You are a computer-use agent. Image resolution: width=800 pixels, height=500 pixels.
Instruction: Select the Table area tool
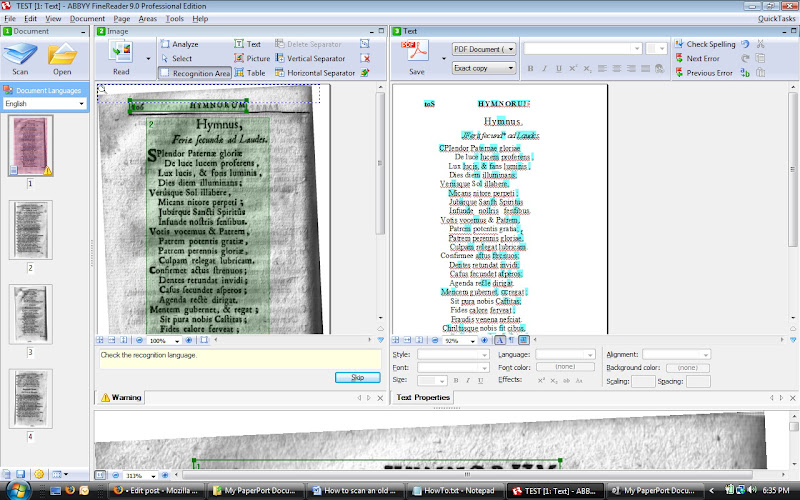point(250,73)
